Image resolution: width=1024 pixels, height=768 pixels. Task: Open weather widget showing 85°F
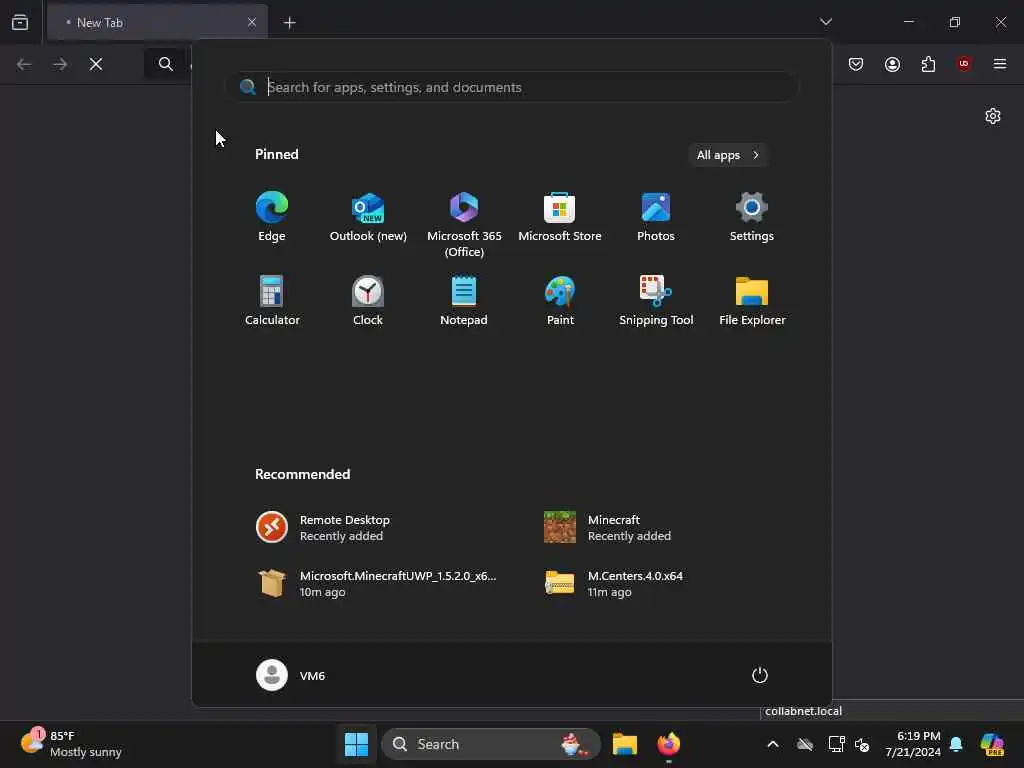72,744
